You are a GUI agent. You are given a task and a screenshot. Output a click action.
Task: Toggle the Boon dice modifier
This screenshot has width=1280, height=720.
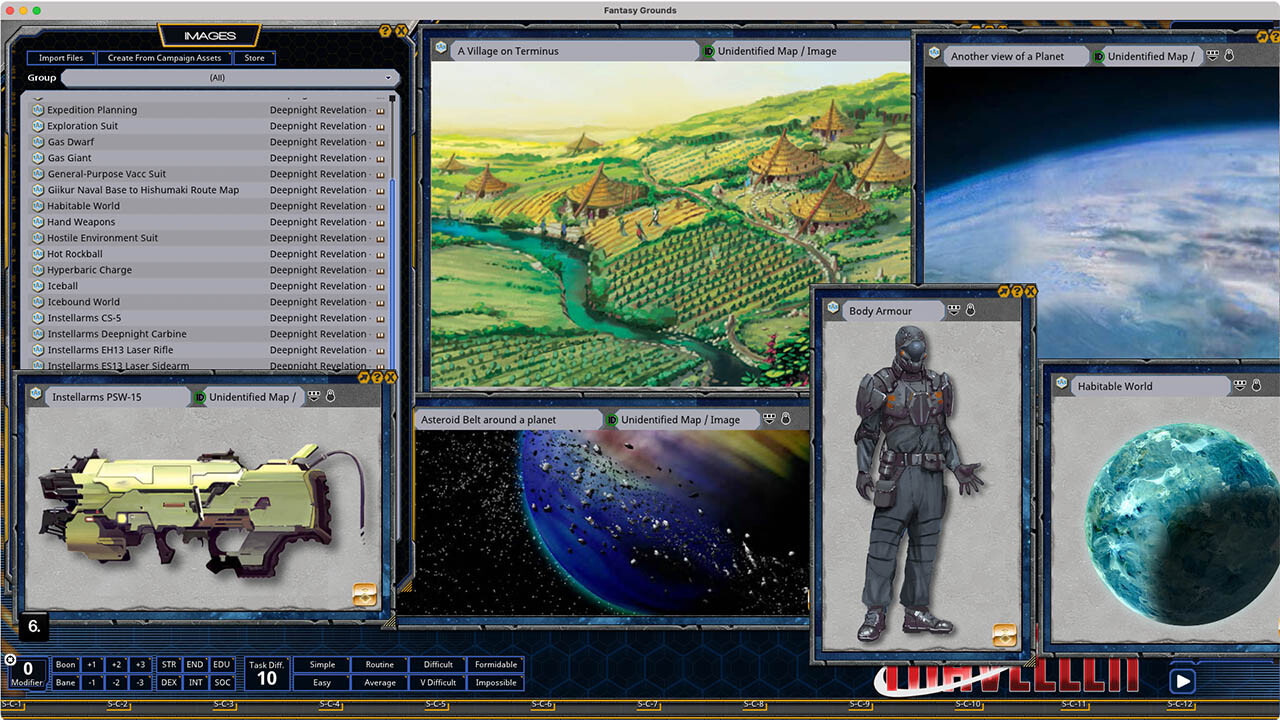pos(64,664)
